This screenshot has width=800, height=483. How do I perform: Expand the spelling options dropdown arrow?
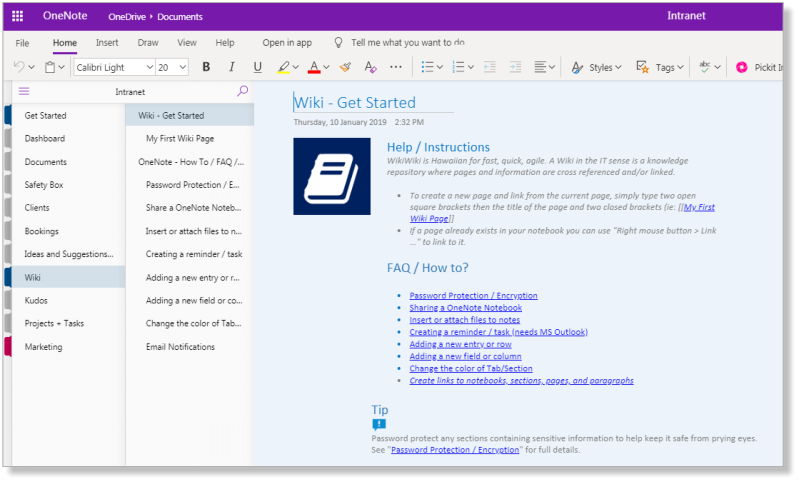coord(717,67)
